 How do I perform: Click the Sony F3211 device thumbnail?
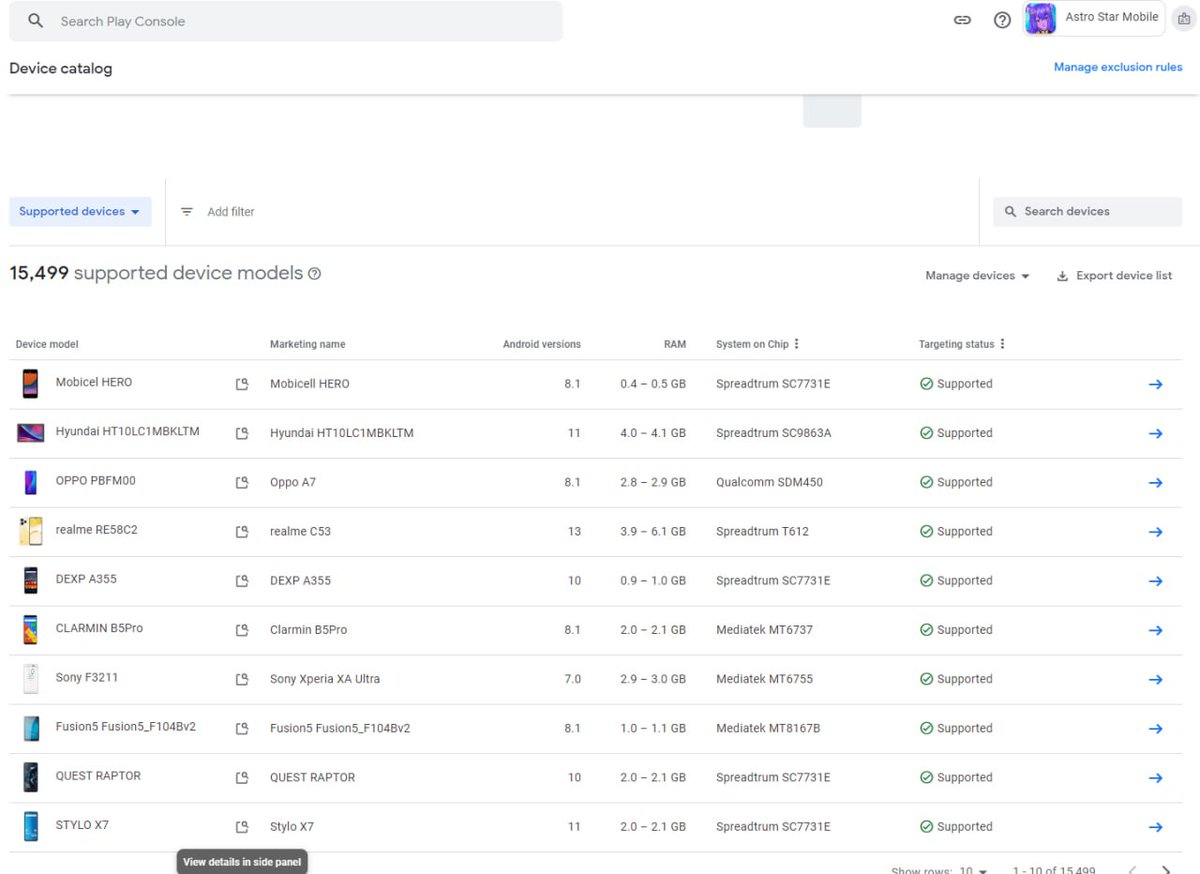30,679
